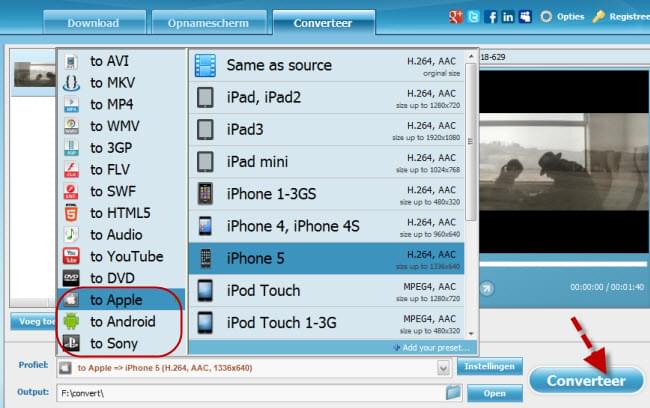The height and width of the screenshot is (408, 650).
Task: Select the to HTML5 shield icon
Action: click(71, 213)
